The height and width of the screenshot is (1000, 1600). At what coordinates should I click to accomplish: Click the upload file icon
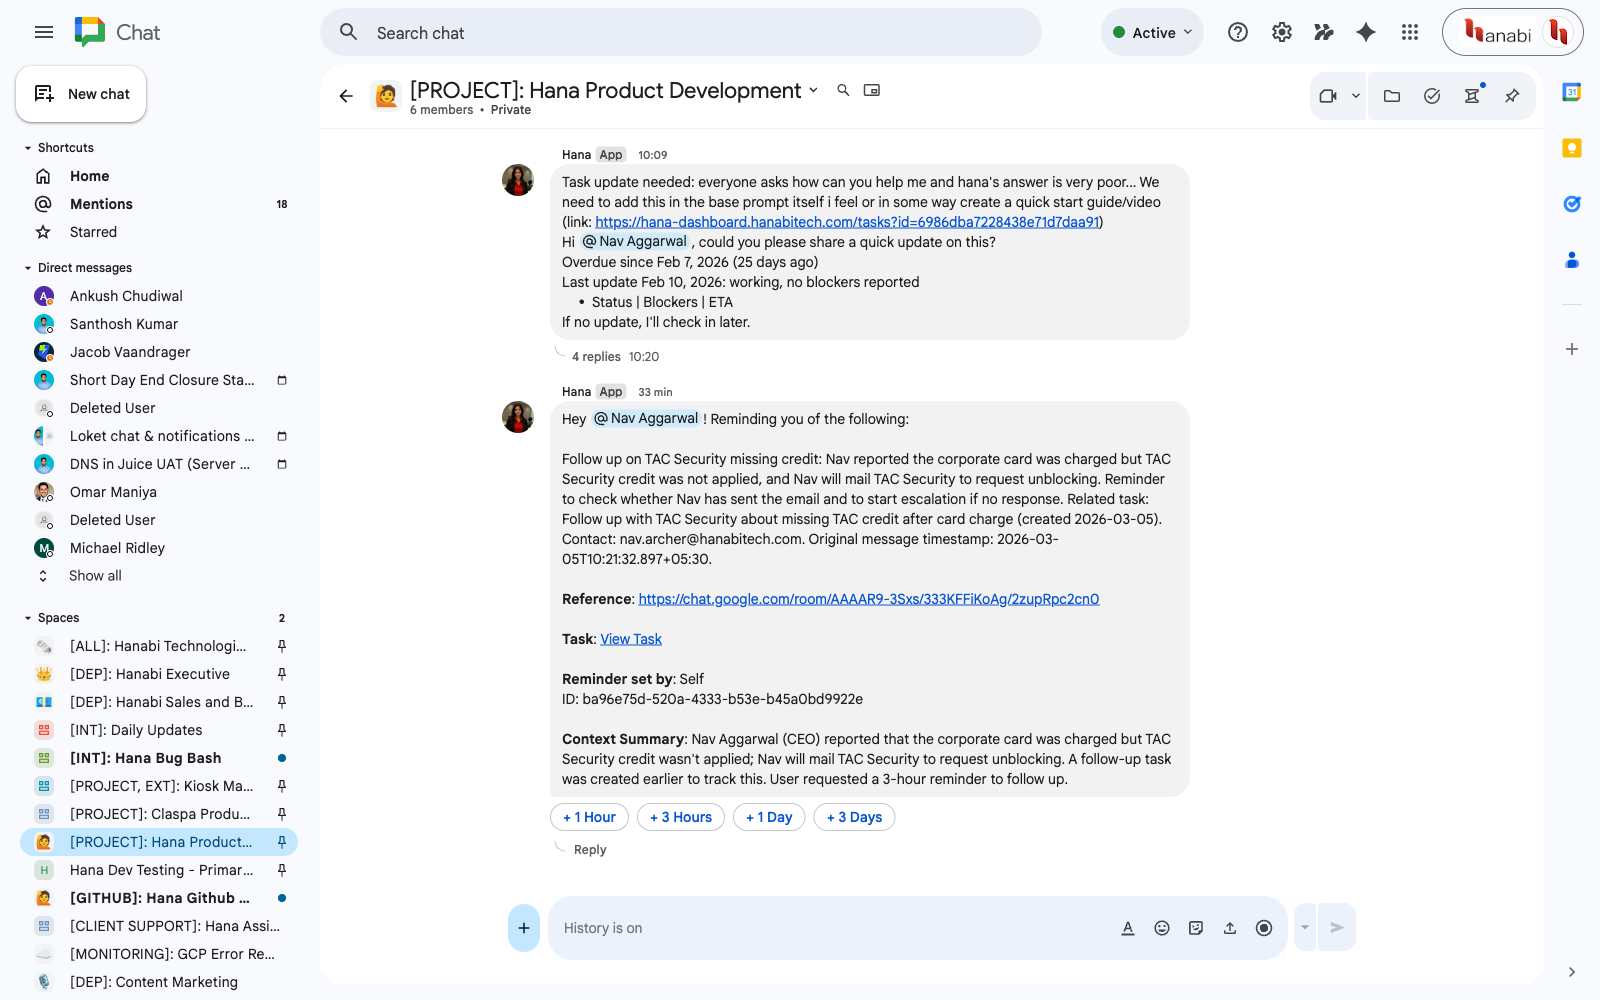1230,928
